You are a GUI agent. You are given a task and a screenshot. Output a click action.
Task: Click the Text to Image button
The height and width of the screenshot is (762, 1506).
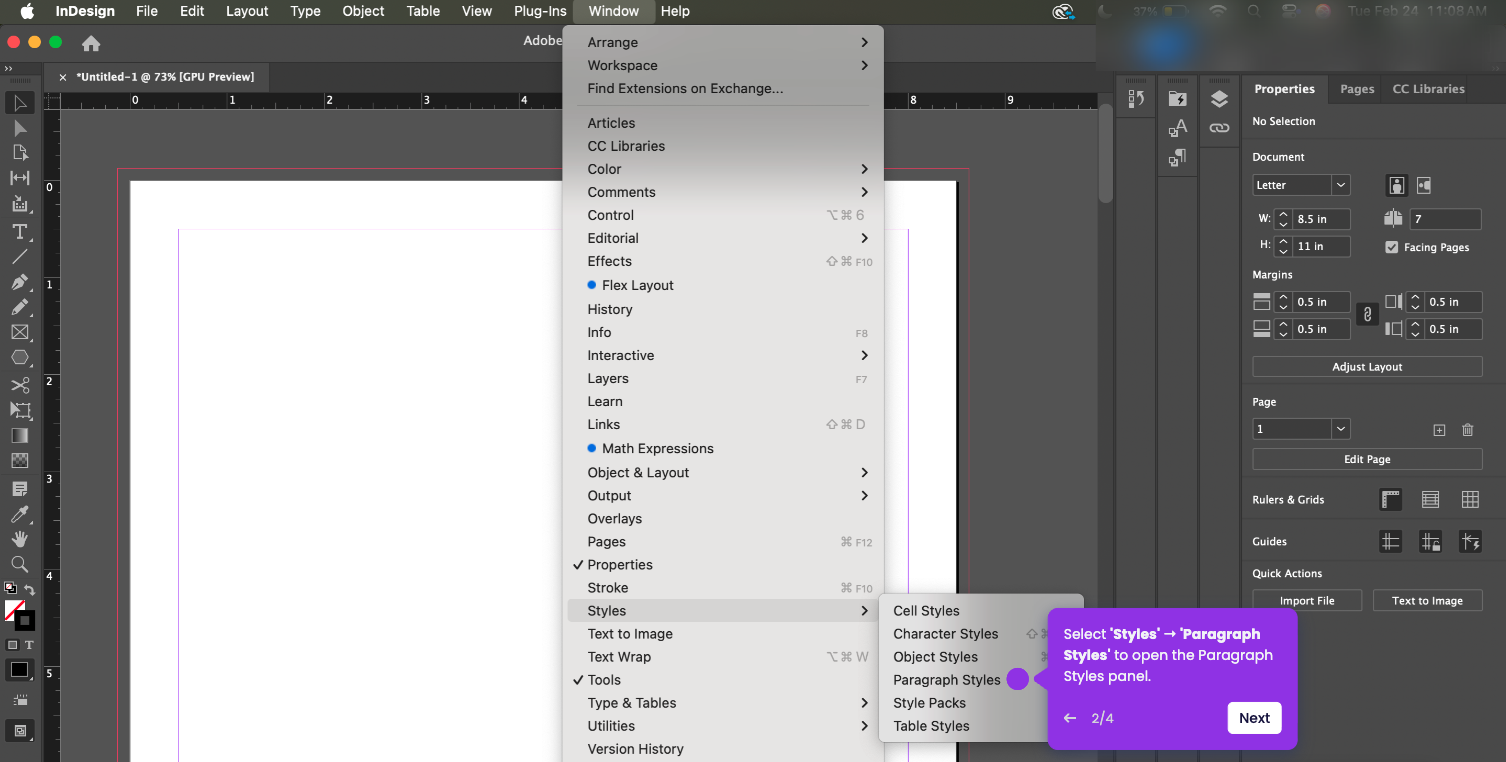click(x=1427, y=600)
